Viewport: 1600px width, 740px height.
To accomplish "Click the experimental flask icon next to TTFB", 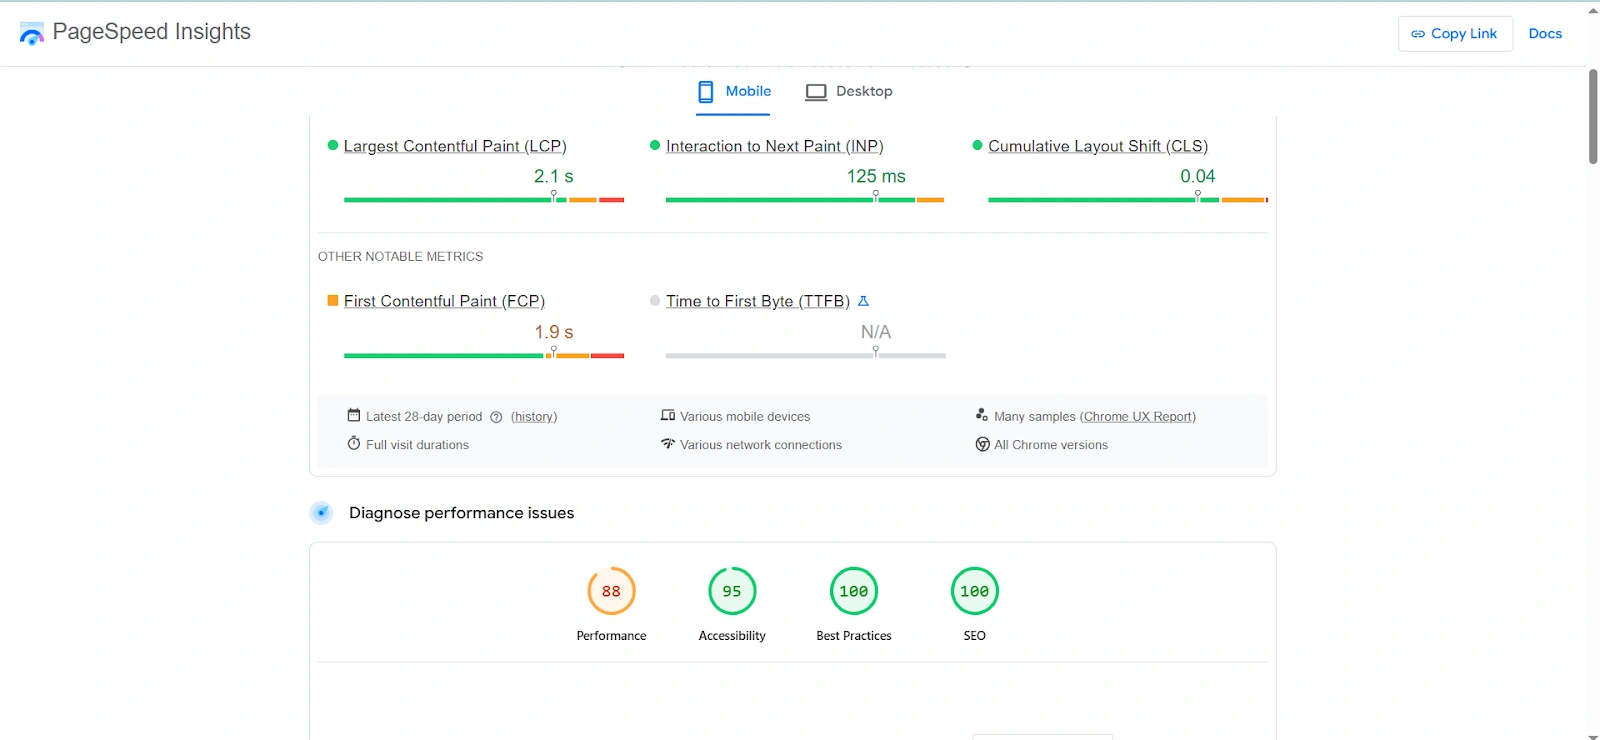I will tap(863, 301).
